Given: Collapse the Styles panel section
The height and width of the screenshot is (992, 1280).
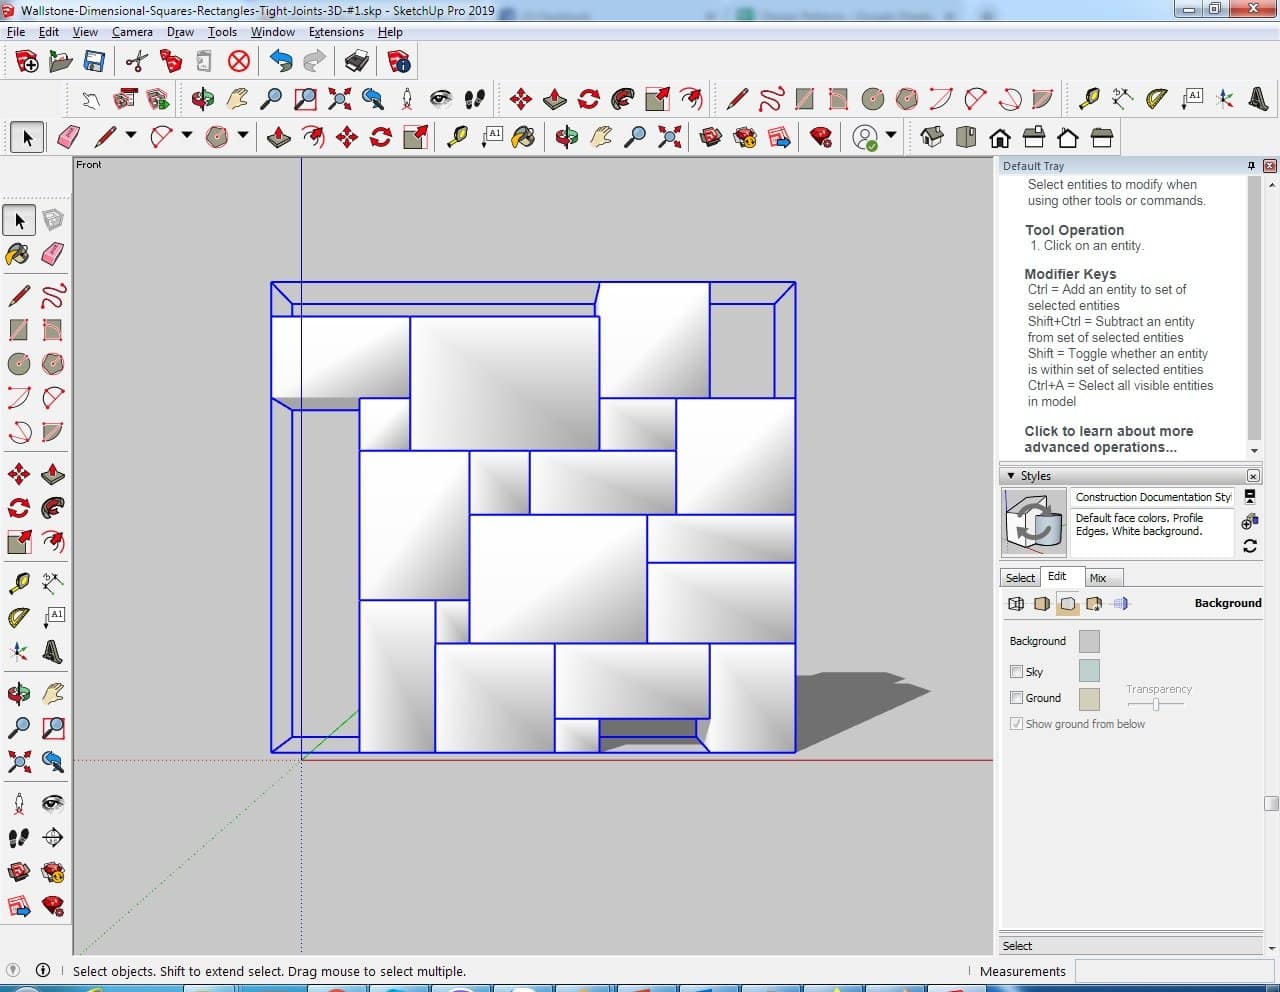Looking at the screenshot, I should coord(1011,476).
